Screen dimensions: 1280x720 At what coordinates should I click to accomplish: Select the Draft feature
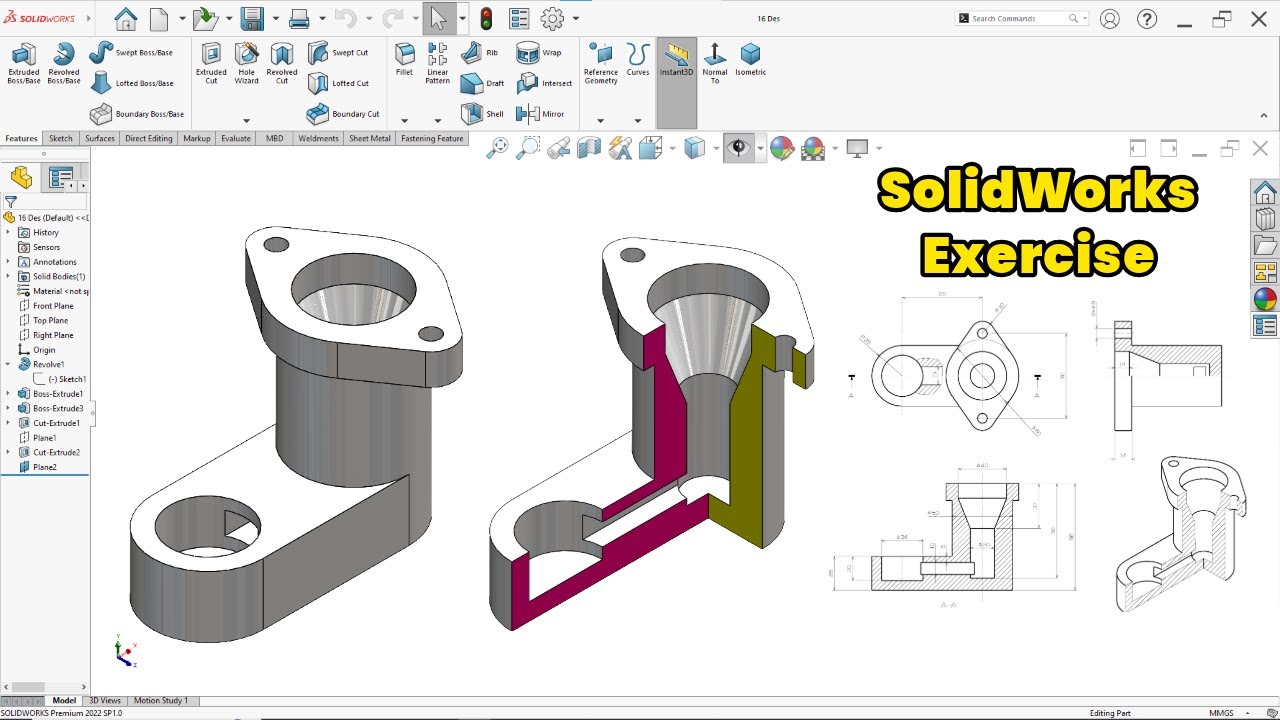tap(482, 83)
